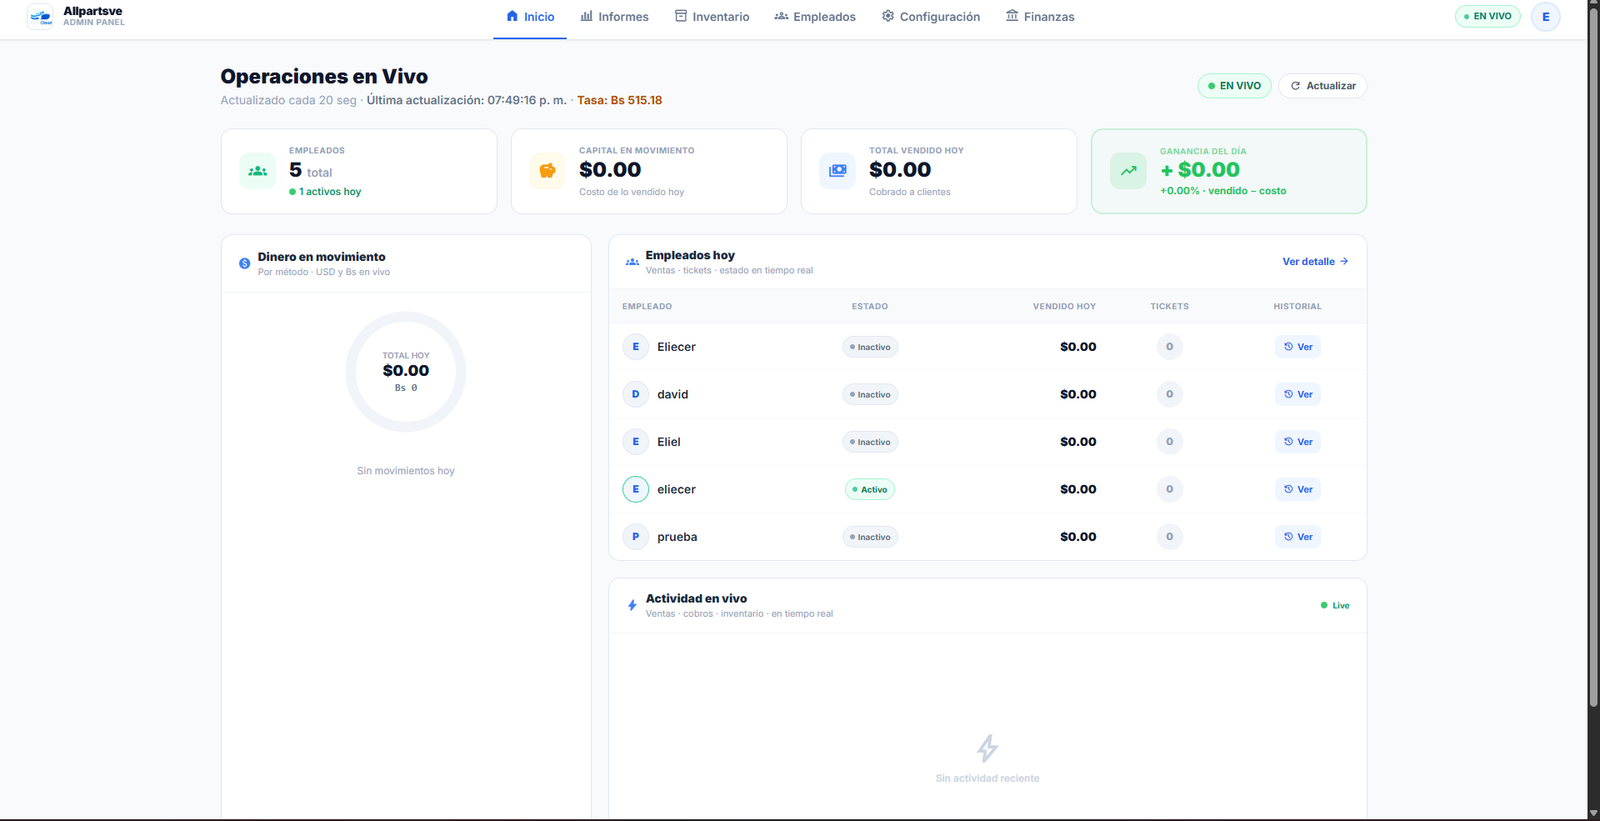Go to the Inventario tab
The height and width of the screenshot is (821, 1600).
(x=711, y=17)
